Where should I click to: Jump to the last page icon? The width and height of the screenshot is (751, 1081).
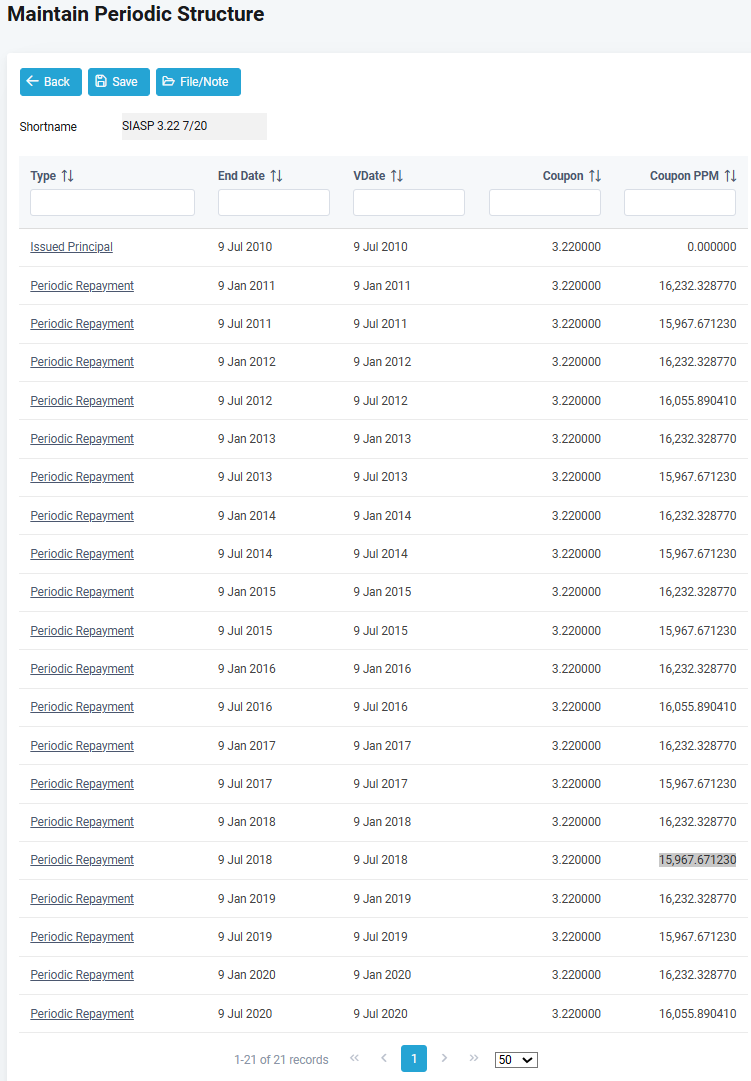tap(474, 1059)
